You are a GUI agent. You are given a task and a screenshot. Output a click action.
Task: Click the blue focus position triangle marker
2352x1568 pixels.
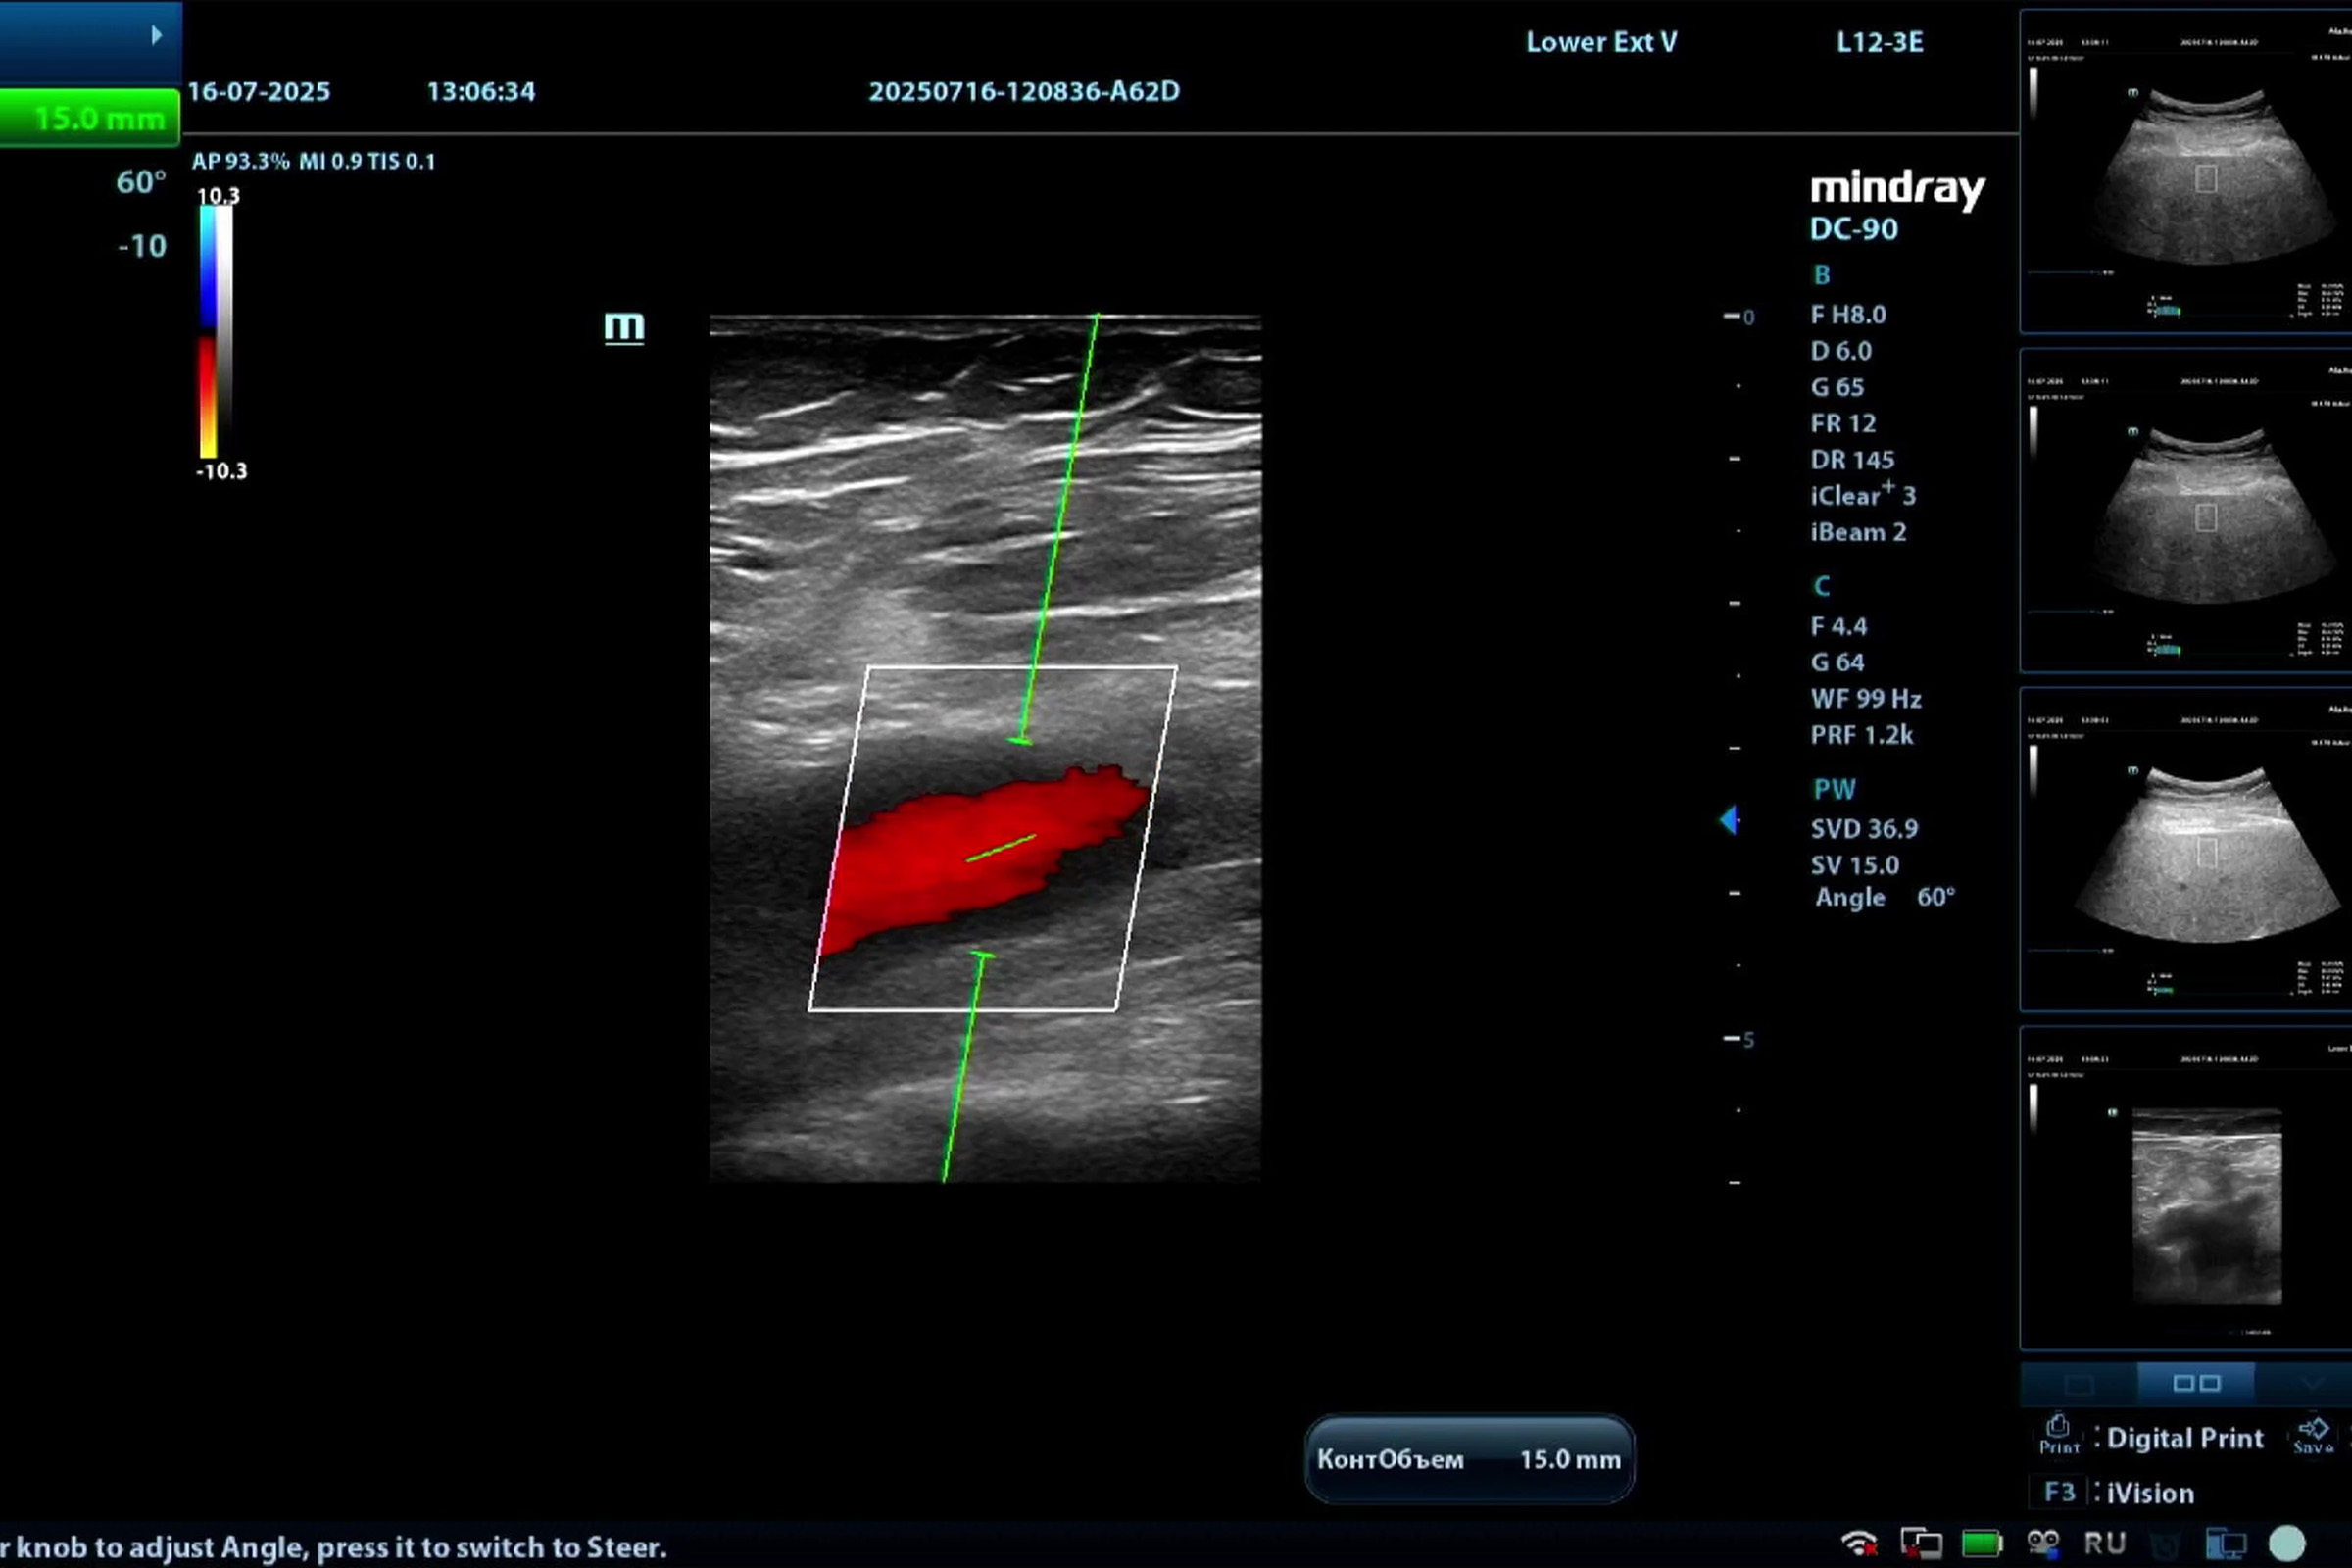coord(1729,821)
